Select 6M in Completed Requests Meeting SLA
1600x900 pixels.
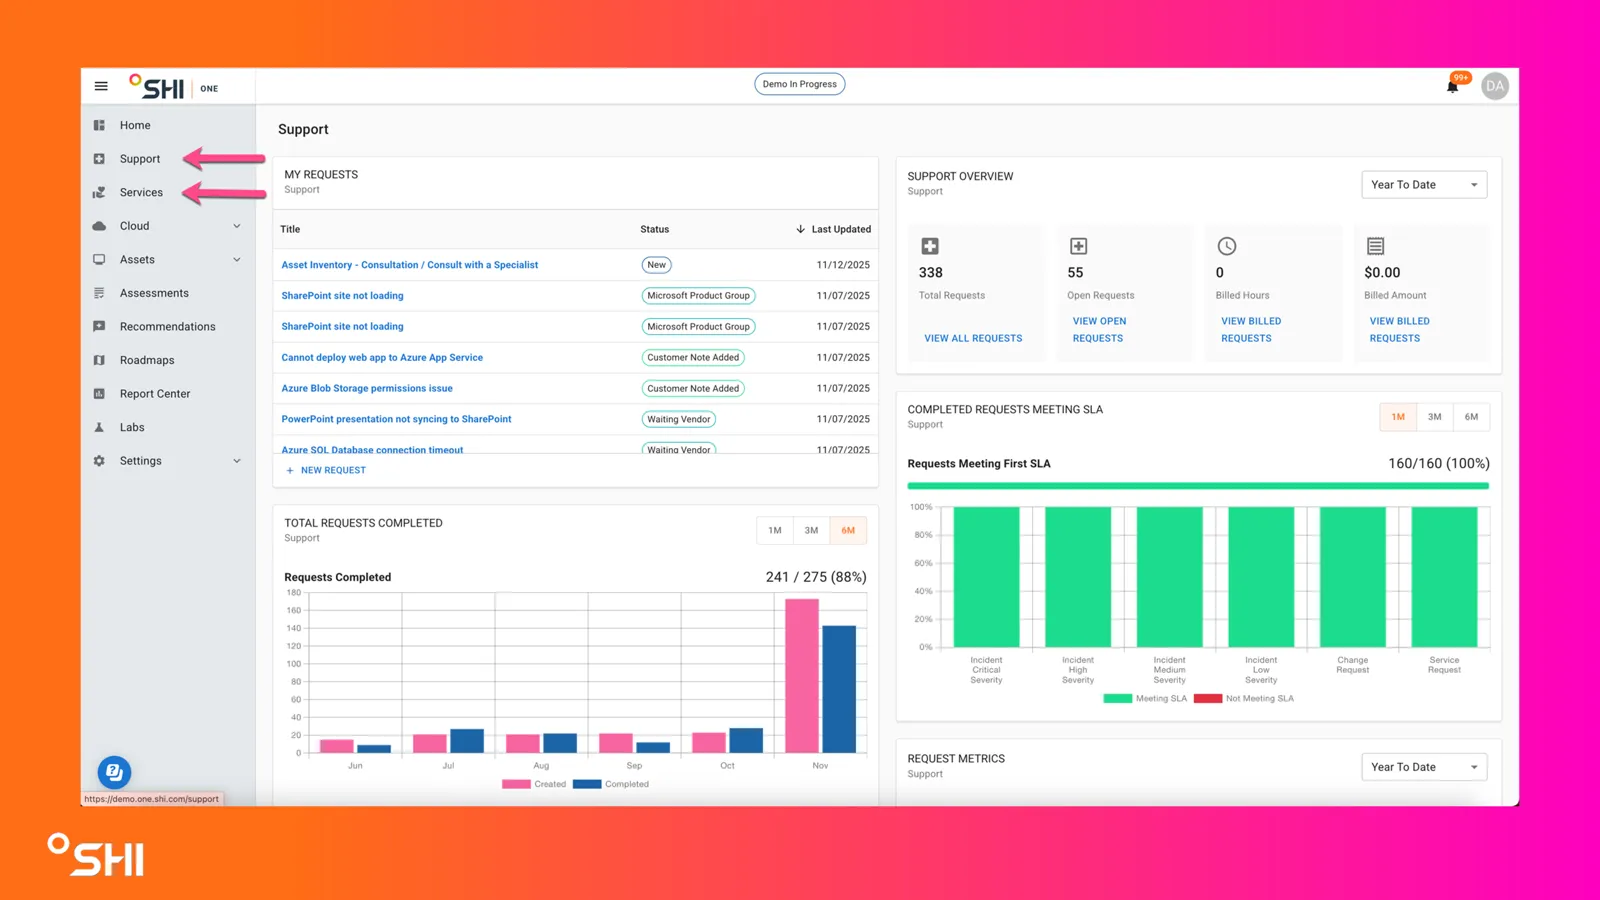pos(1471,417)
